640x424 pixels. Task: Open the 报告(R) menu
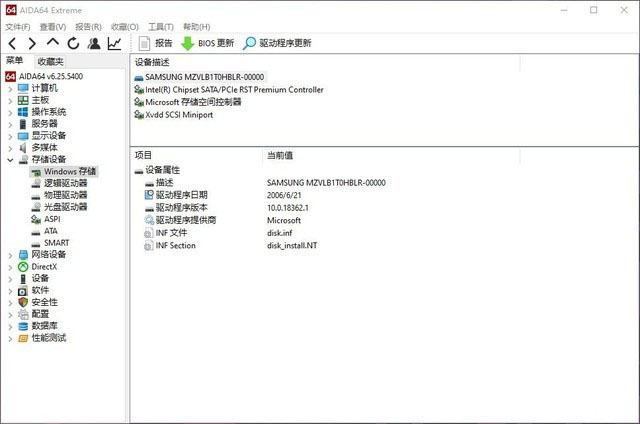coord(88,27)
